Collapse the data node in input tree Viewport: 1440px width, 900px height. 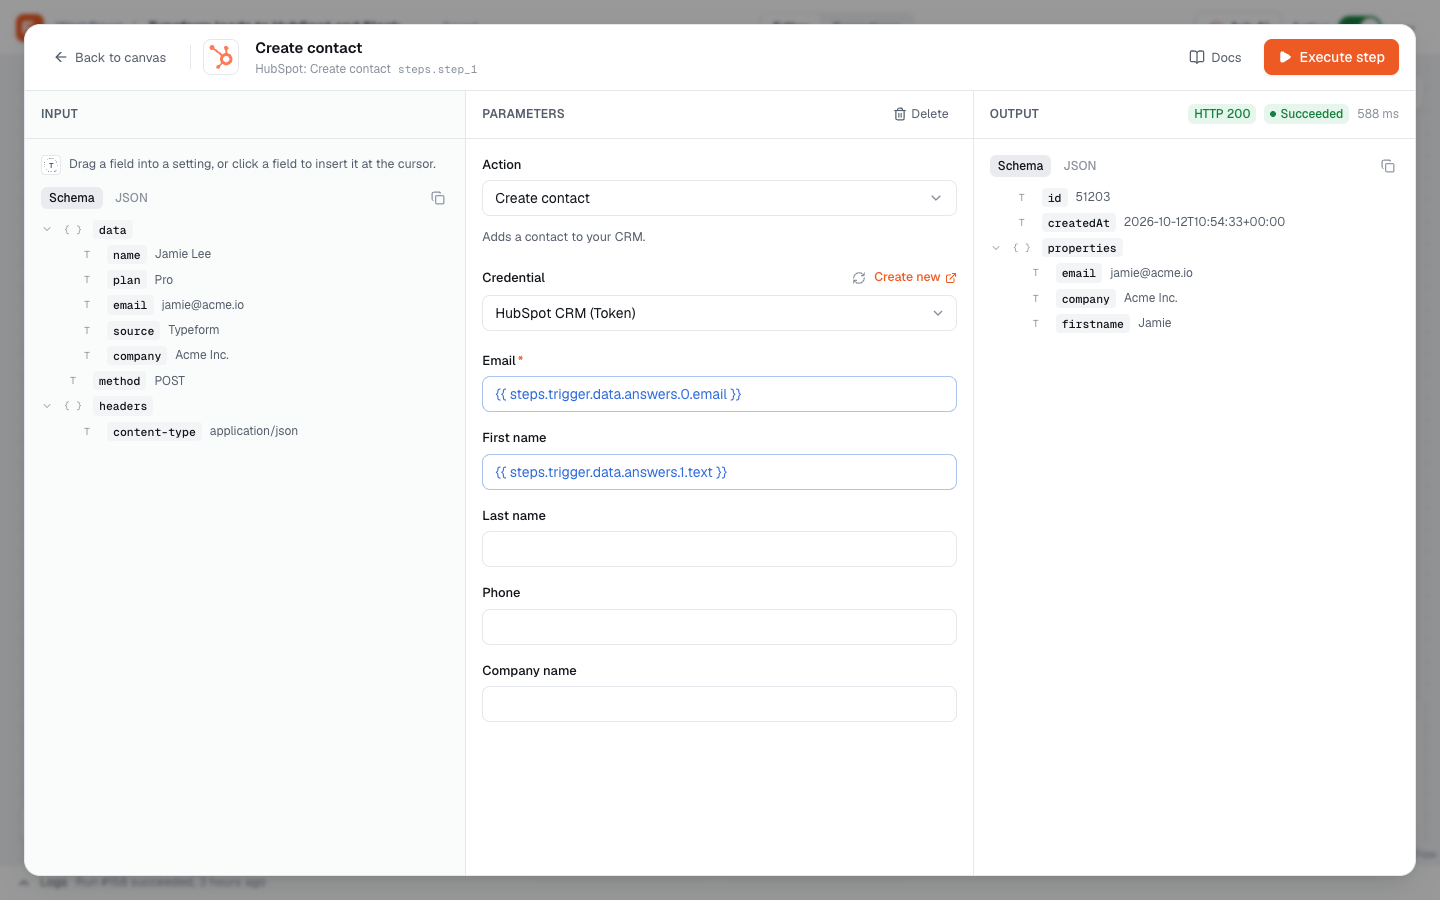click(47, 230)
